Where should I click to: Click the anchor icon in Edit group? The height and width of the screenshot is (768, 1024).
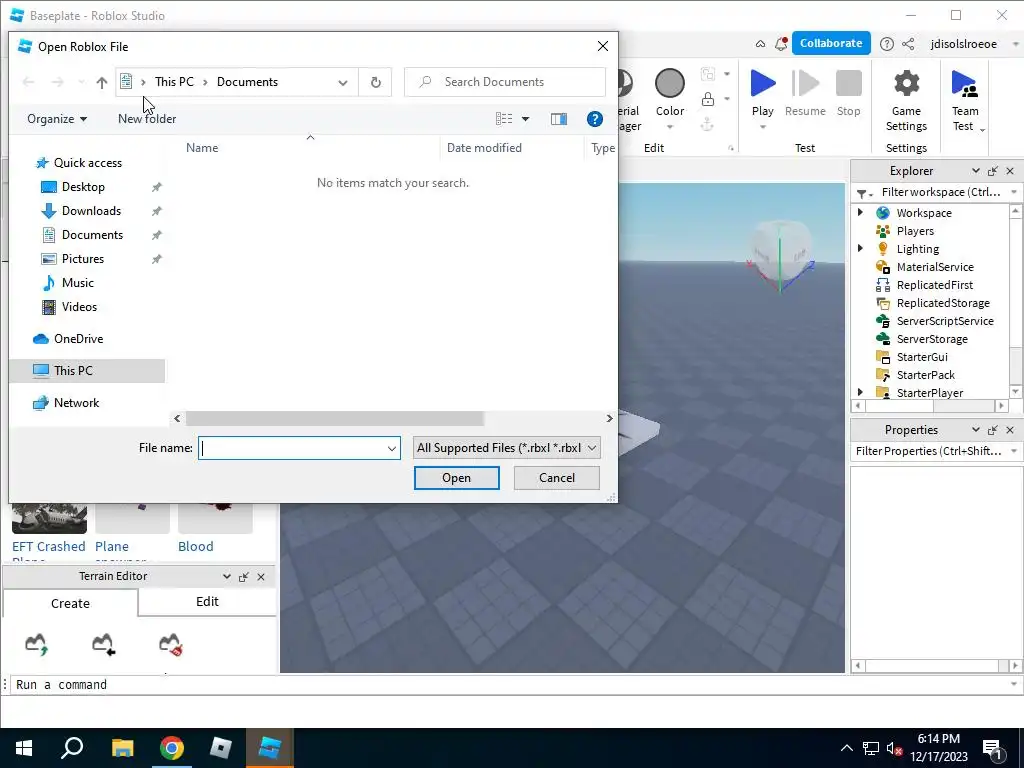click(707, 124)
